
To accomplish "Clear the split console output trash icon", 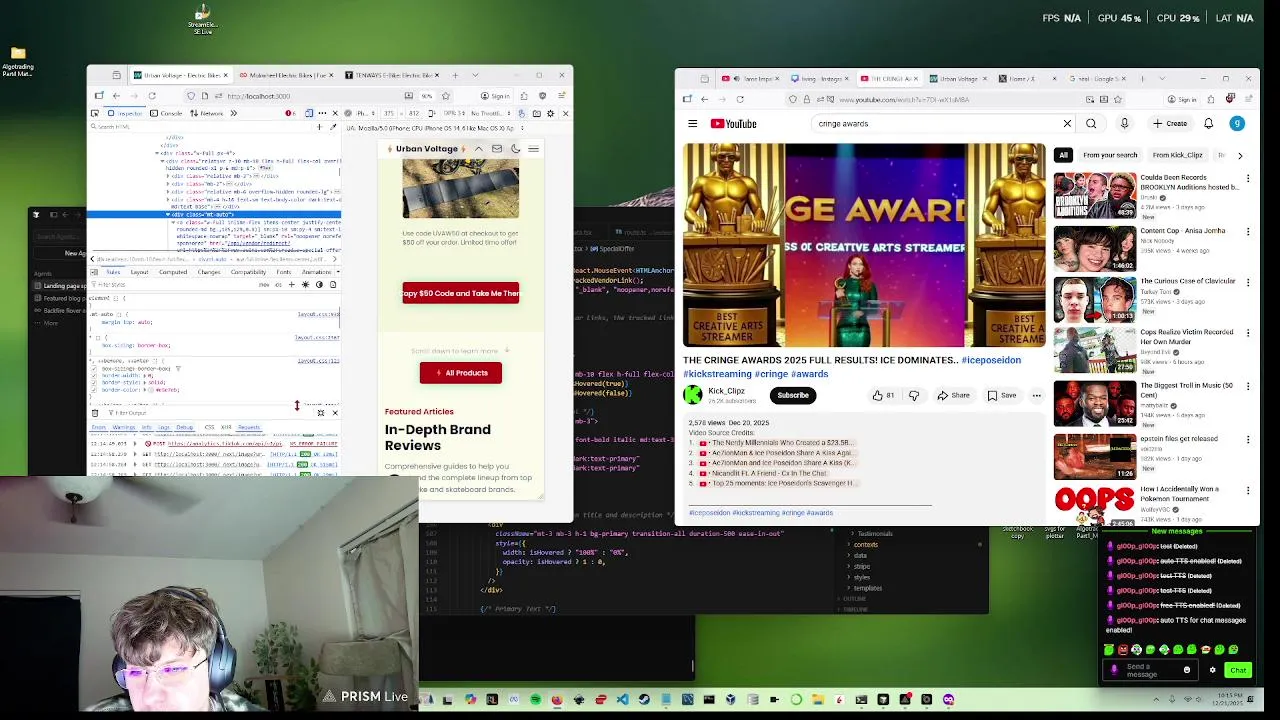I will point(95,413).
